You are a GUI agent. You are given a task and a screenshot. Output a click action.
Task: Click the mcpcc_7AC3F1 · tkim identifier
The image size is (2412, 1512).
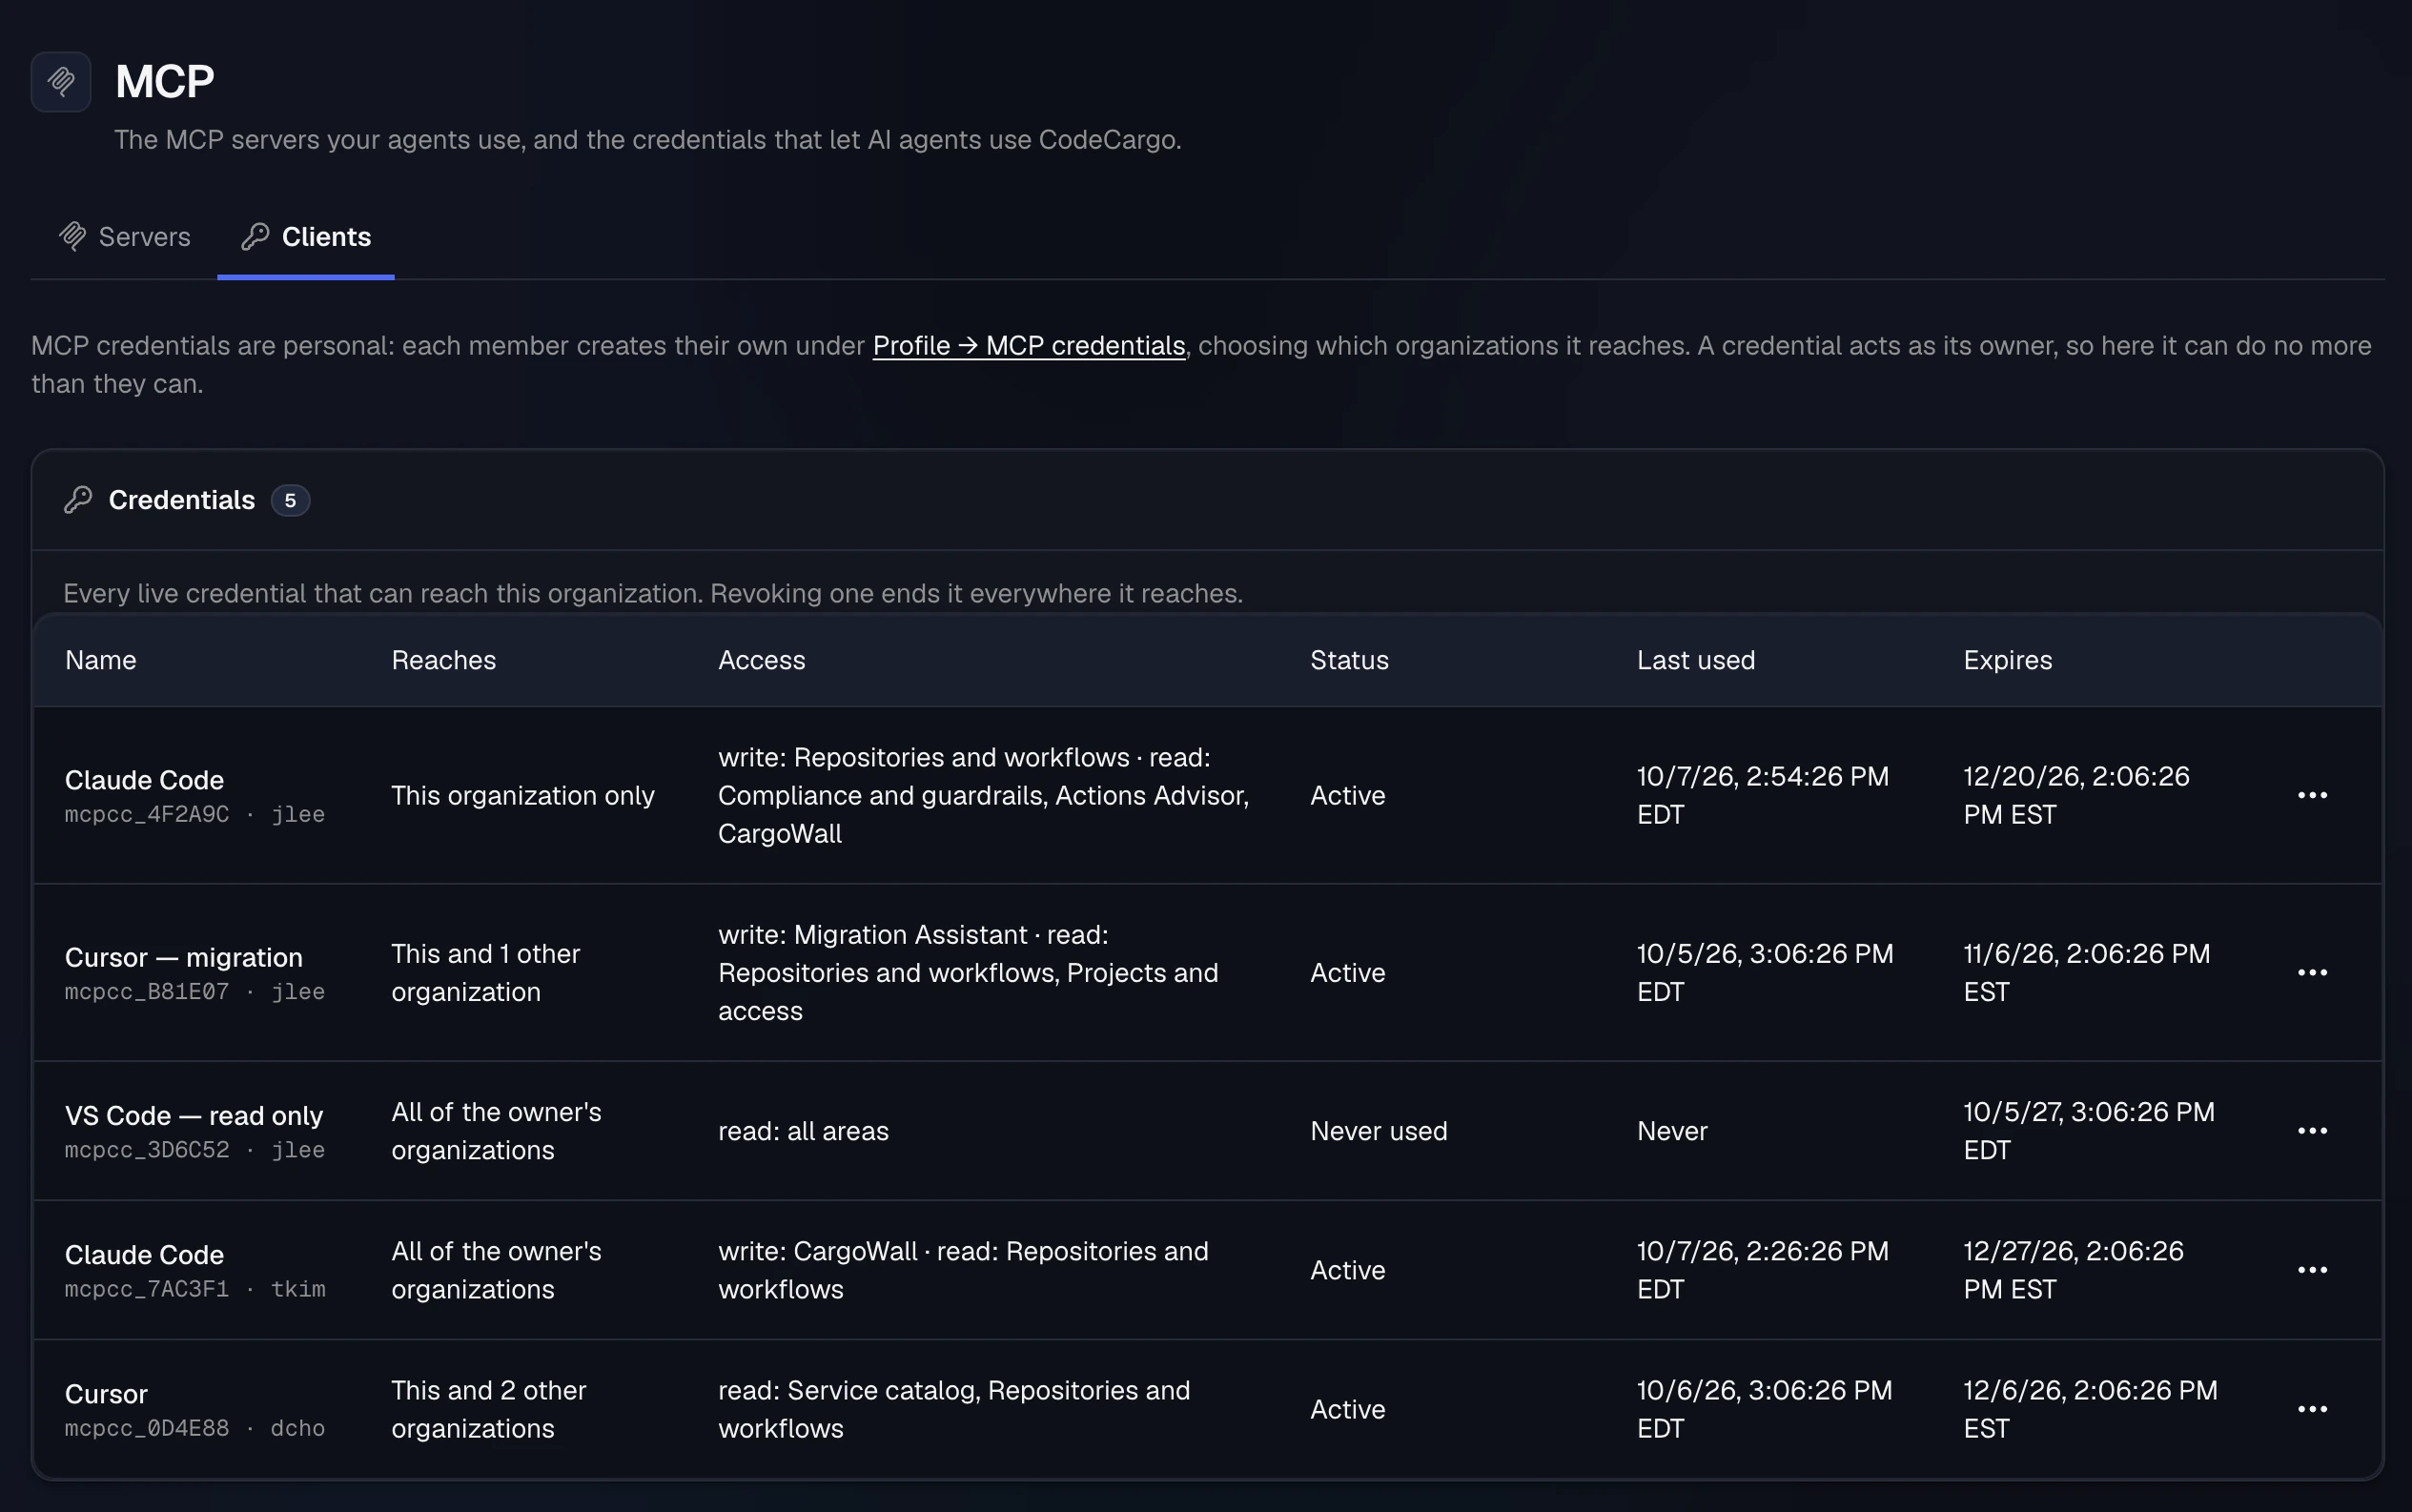(x=195, y=1288)
